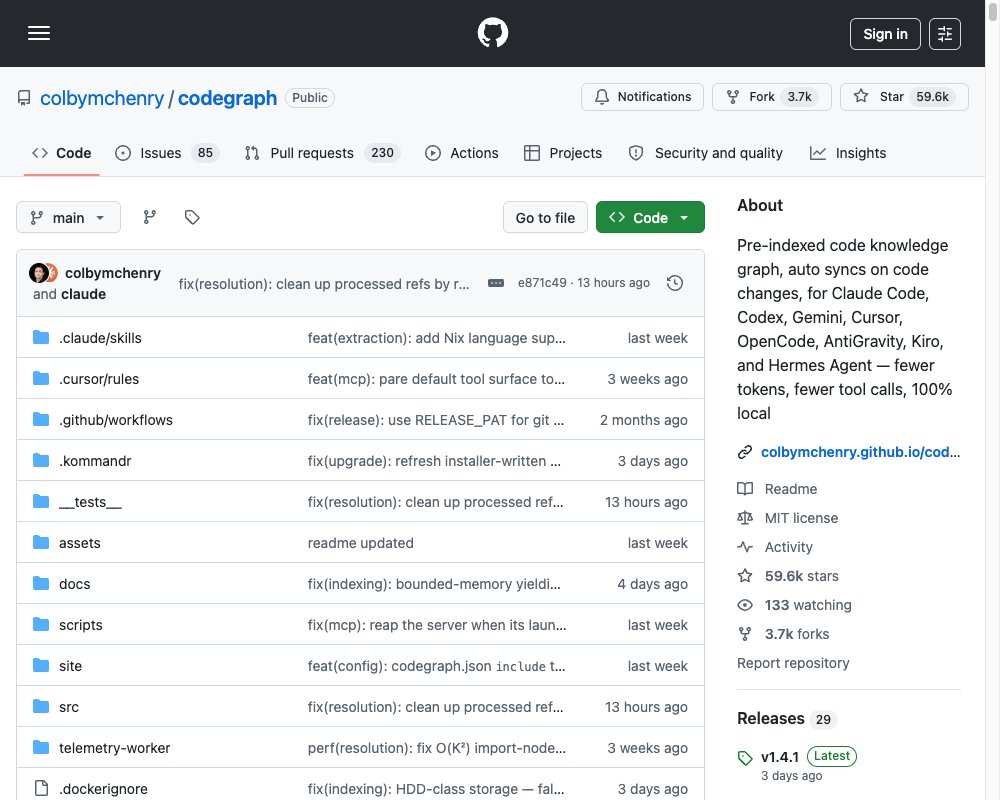Click the .claude/skills folder icon
Screen dimensions: 1000x800
point(41,337)
